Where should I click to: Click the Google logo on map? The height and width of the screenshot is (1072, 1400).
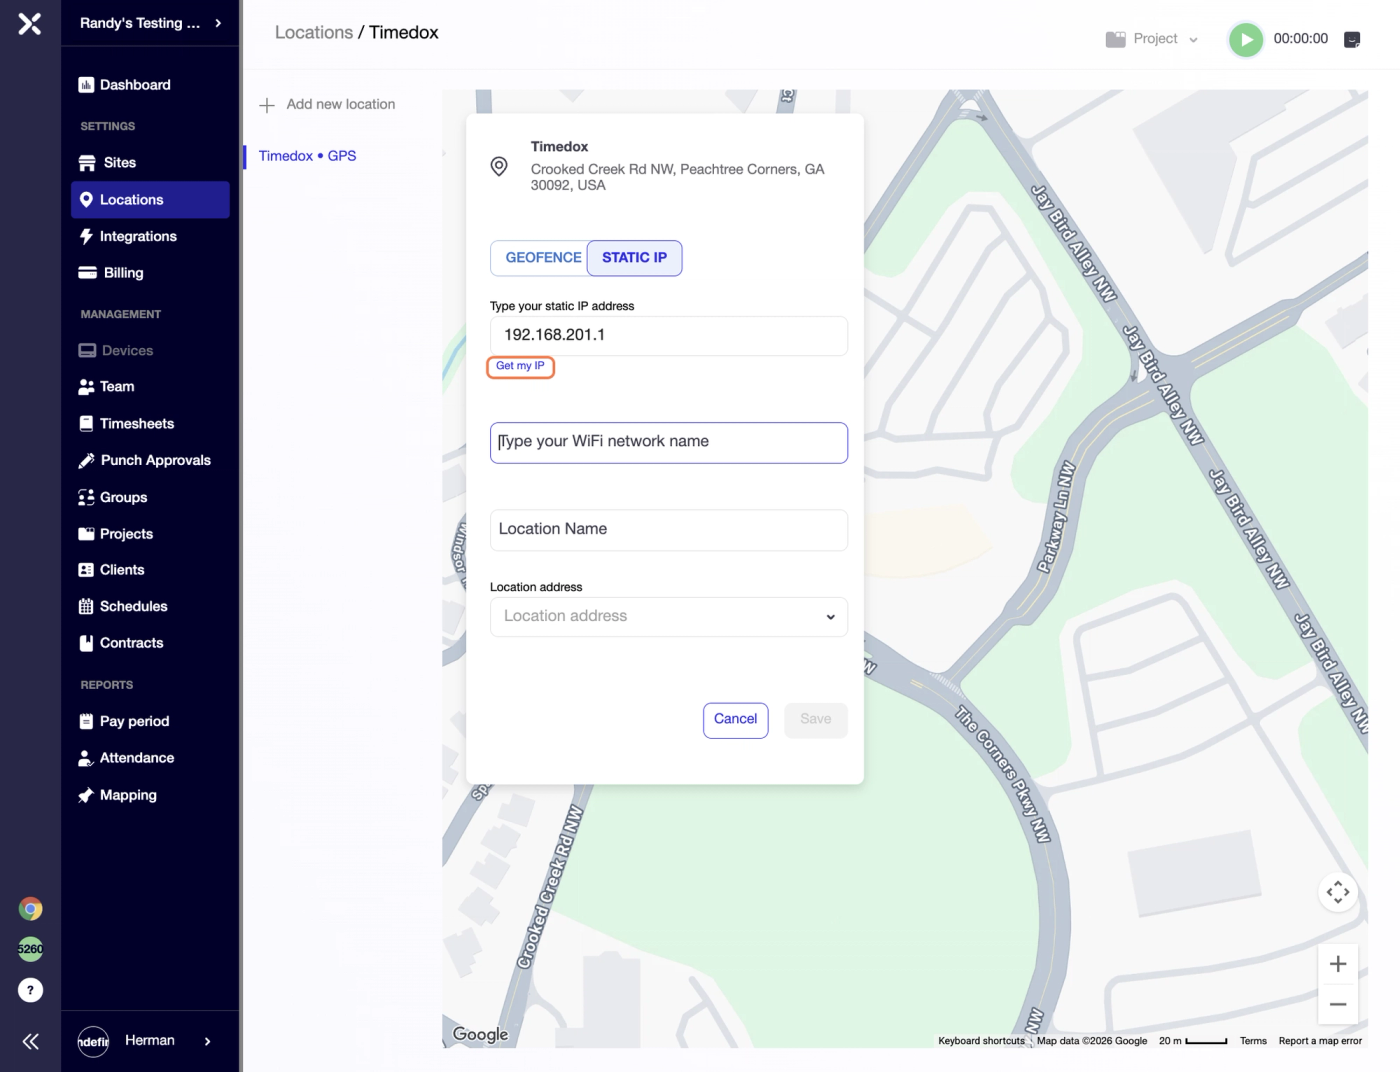tap(480, 1035)
